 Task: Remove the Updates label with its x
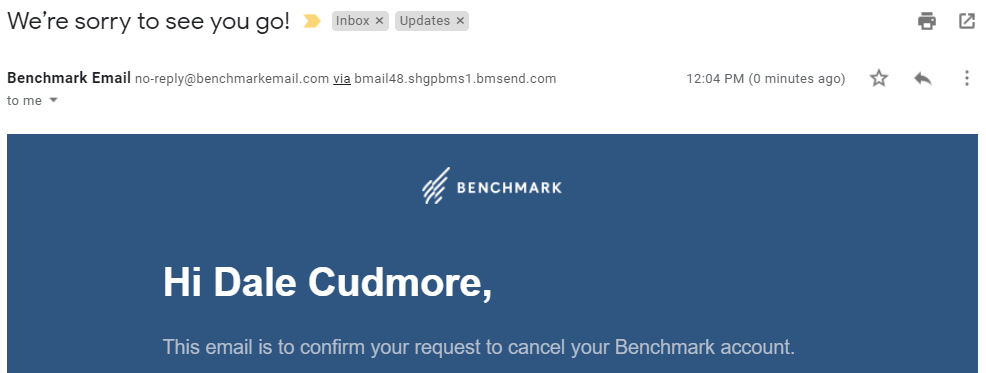[x=460, y=21]
